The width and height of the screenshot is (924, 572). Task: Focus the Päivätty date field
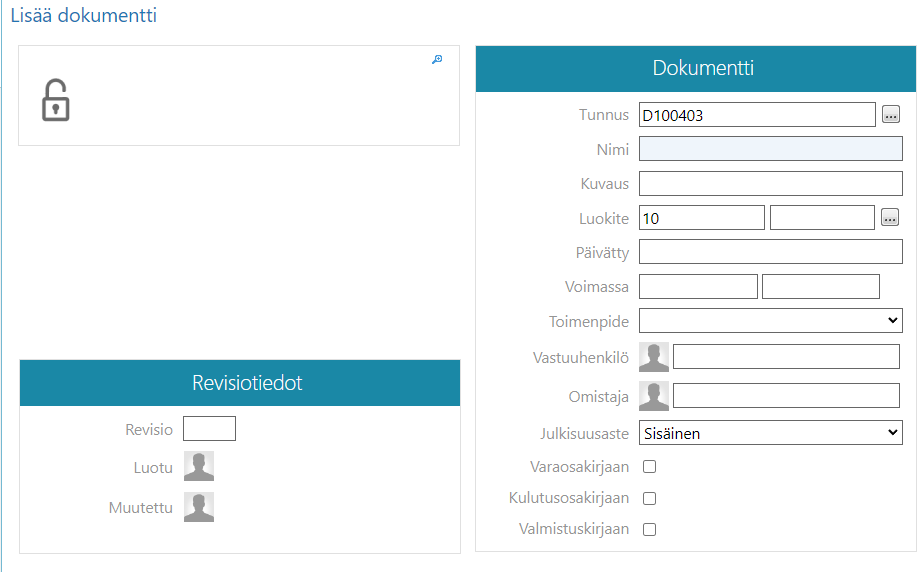click(770, 252)
